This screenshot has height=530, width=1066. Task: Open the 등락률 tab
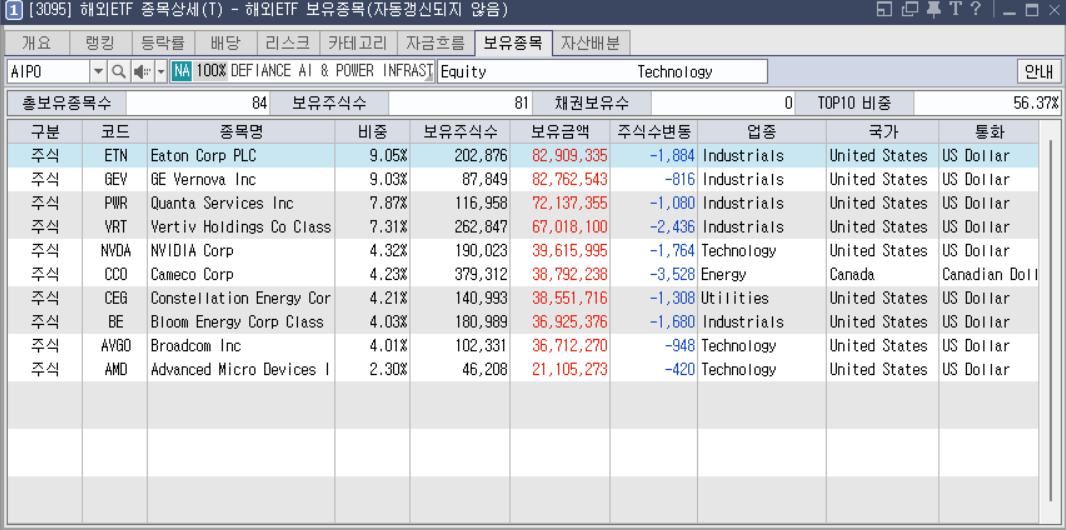click(x=163, y=43)
